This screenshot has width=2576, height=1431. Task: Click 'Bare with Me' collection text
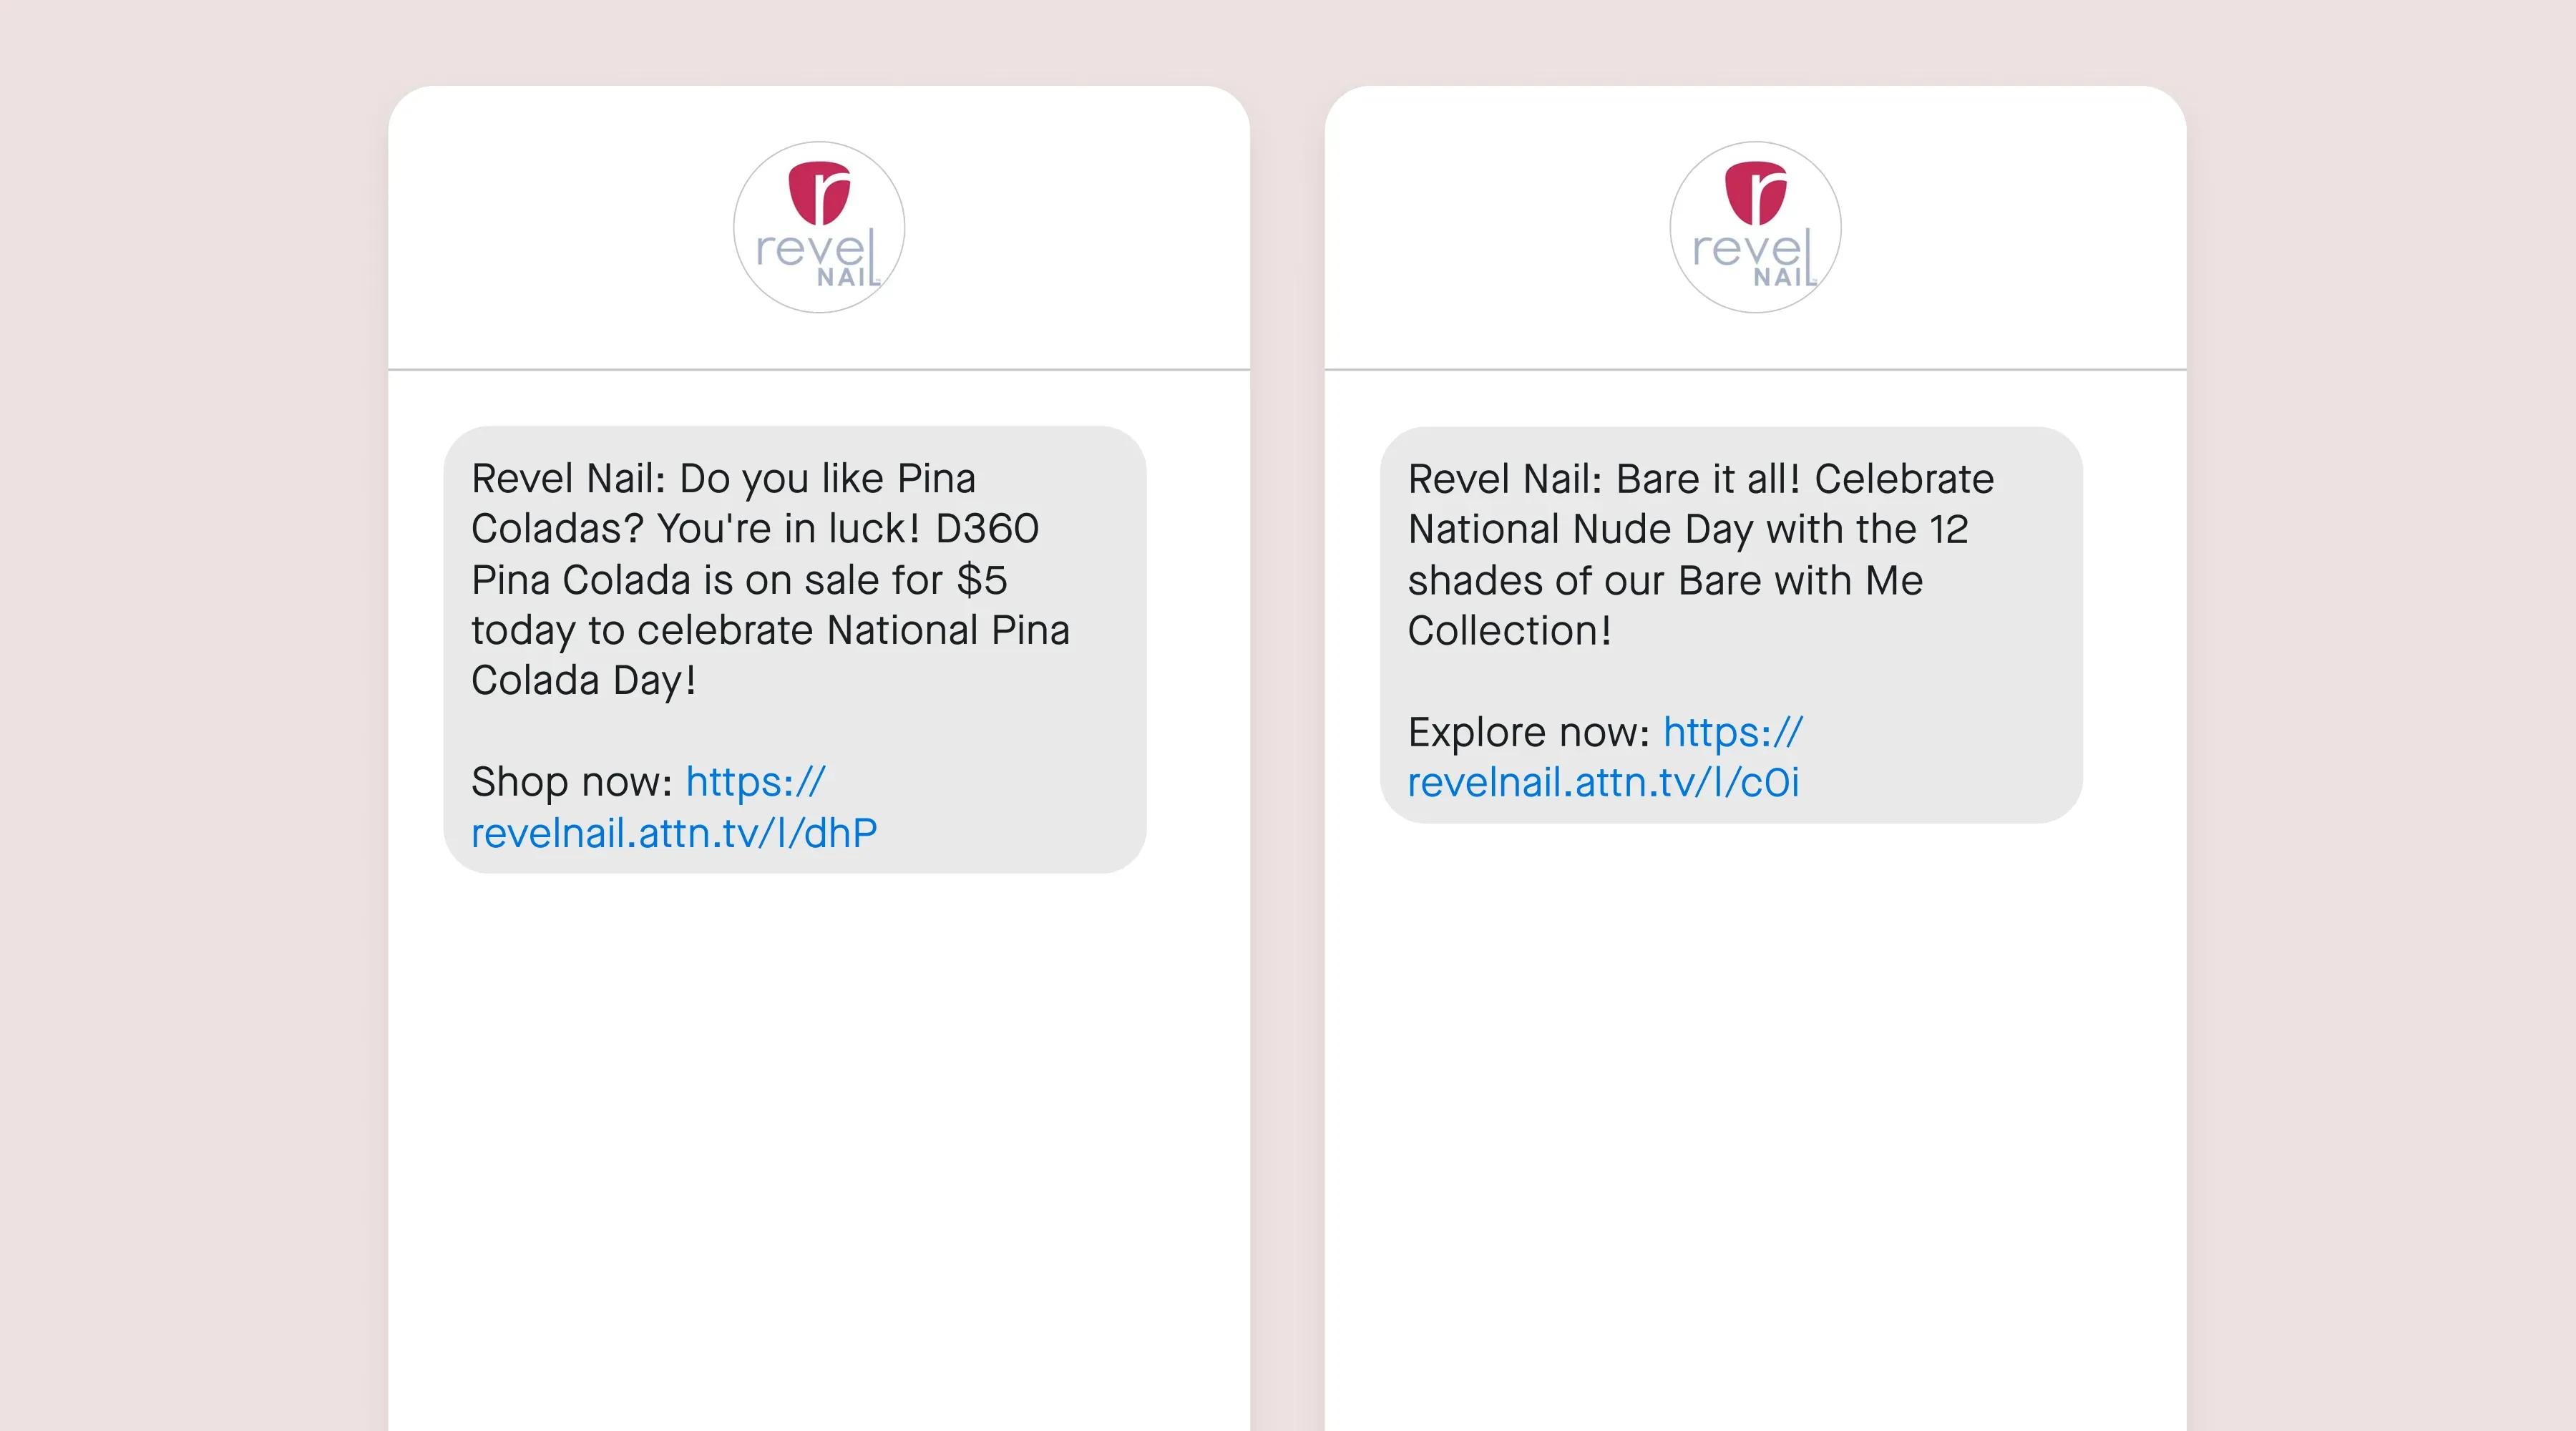[1800, 580]
